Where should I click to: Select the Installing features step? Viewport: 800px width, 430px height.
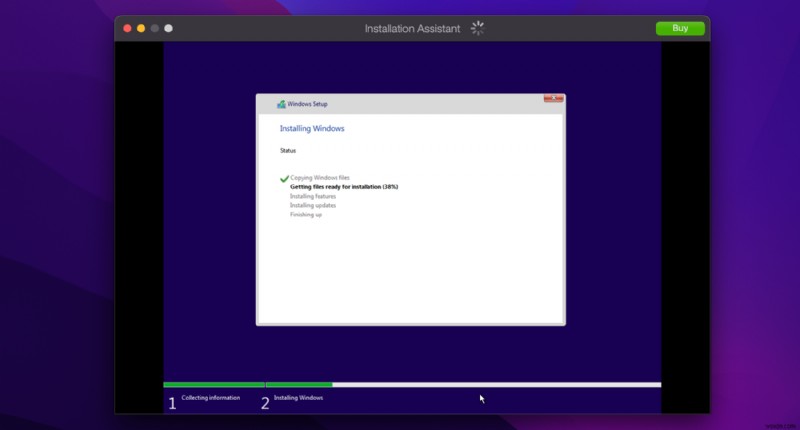pos(313,196)
